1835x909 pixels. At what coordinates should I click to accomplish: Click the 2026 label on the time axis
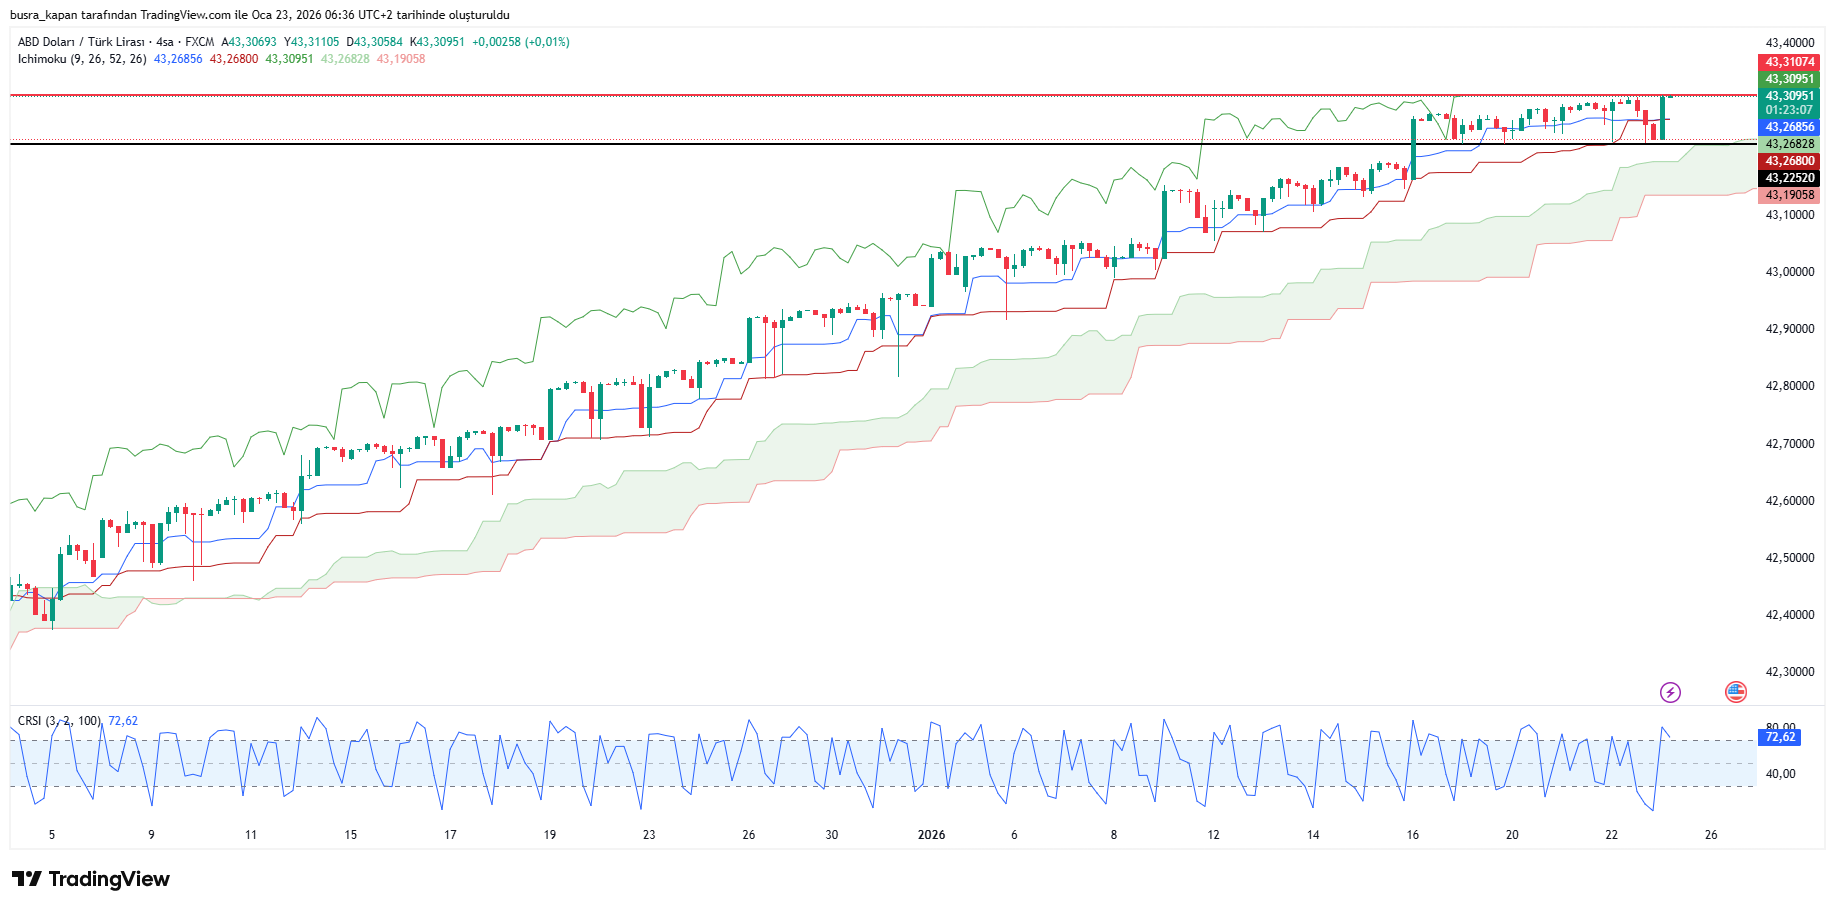pyautogui.click(x=931, y=835)
